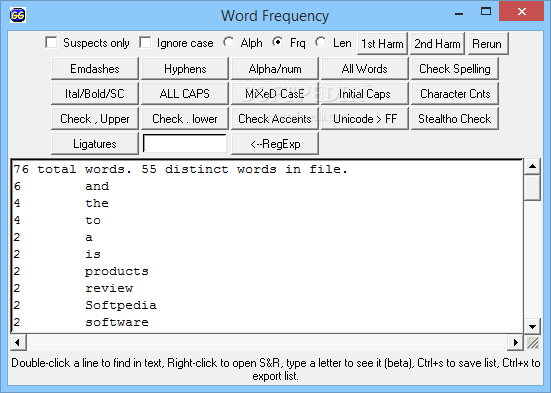
Task: Click the 1st Harm button
Action: (x=382, y=44)
